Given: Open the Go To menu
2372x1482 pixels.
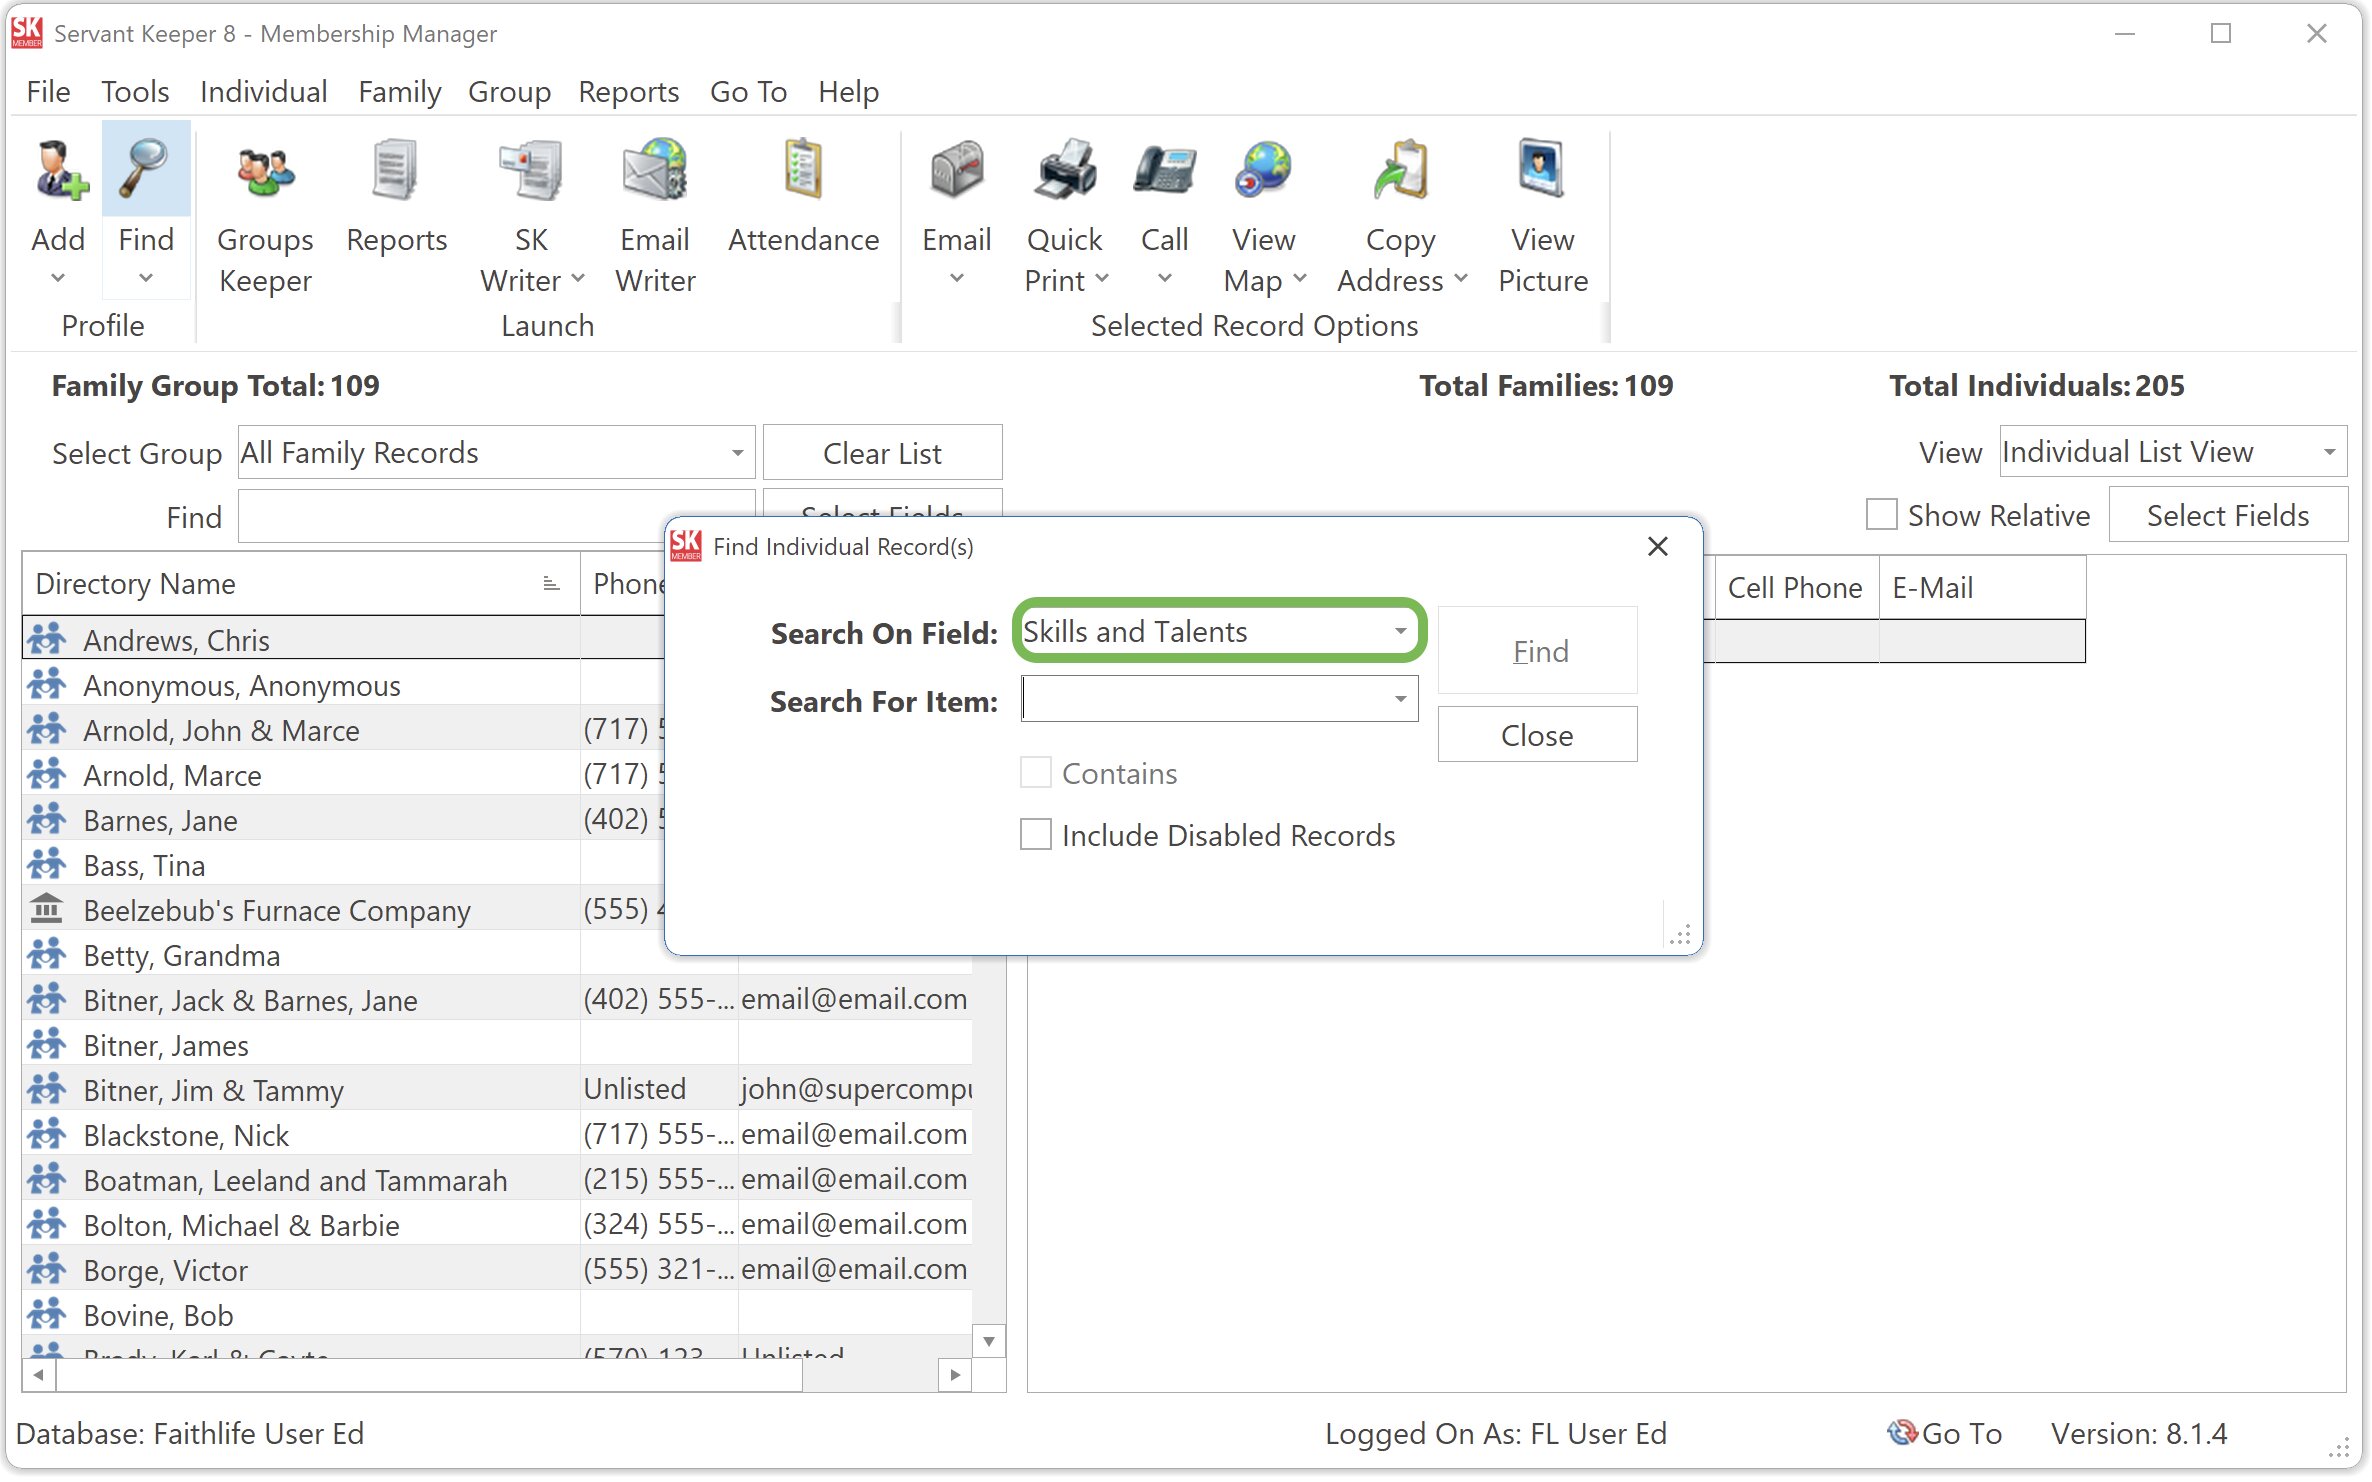Looking at the screenshot, I should pos(748,91).
